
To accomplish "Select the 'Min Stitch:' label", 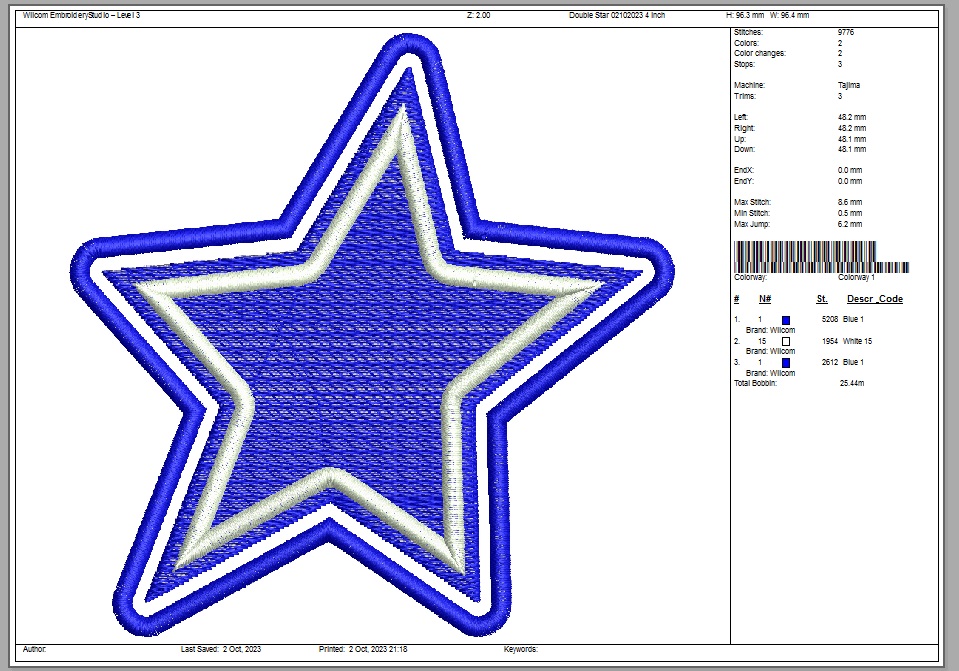I will tap(752, 213).
